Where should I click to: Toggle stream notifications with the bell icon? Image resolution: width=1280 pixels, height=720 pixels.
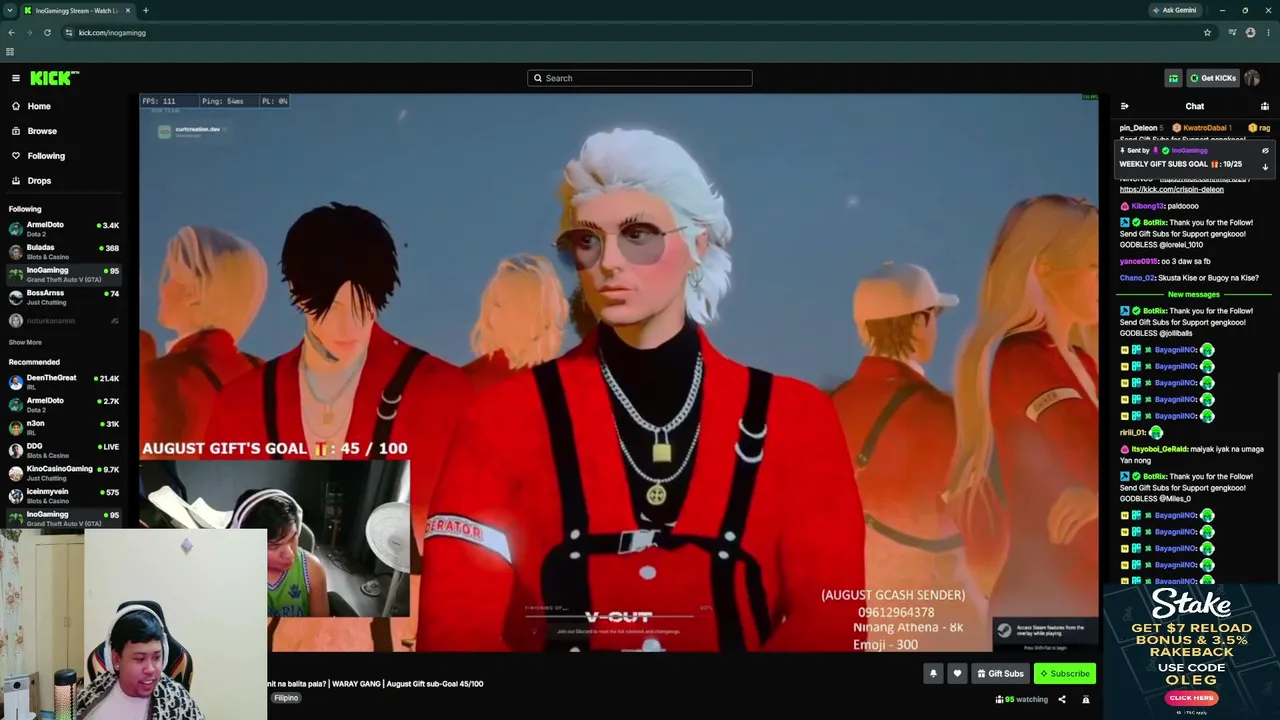933,673
